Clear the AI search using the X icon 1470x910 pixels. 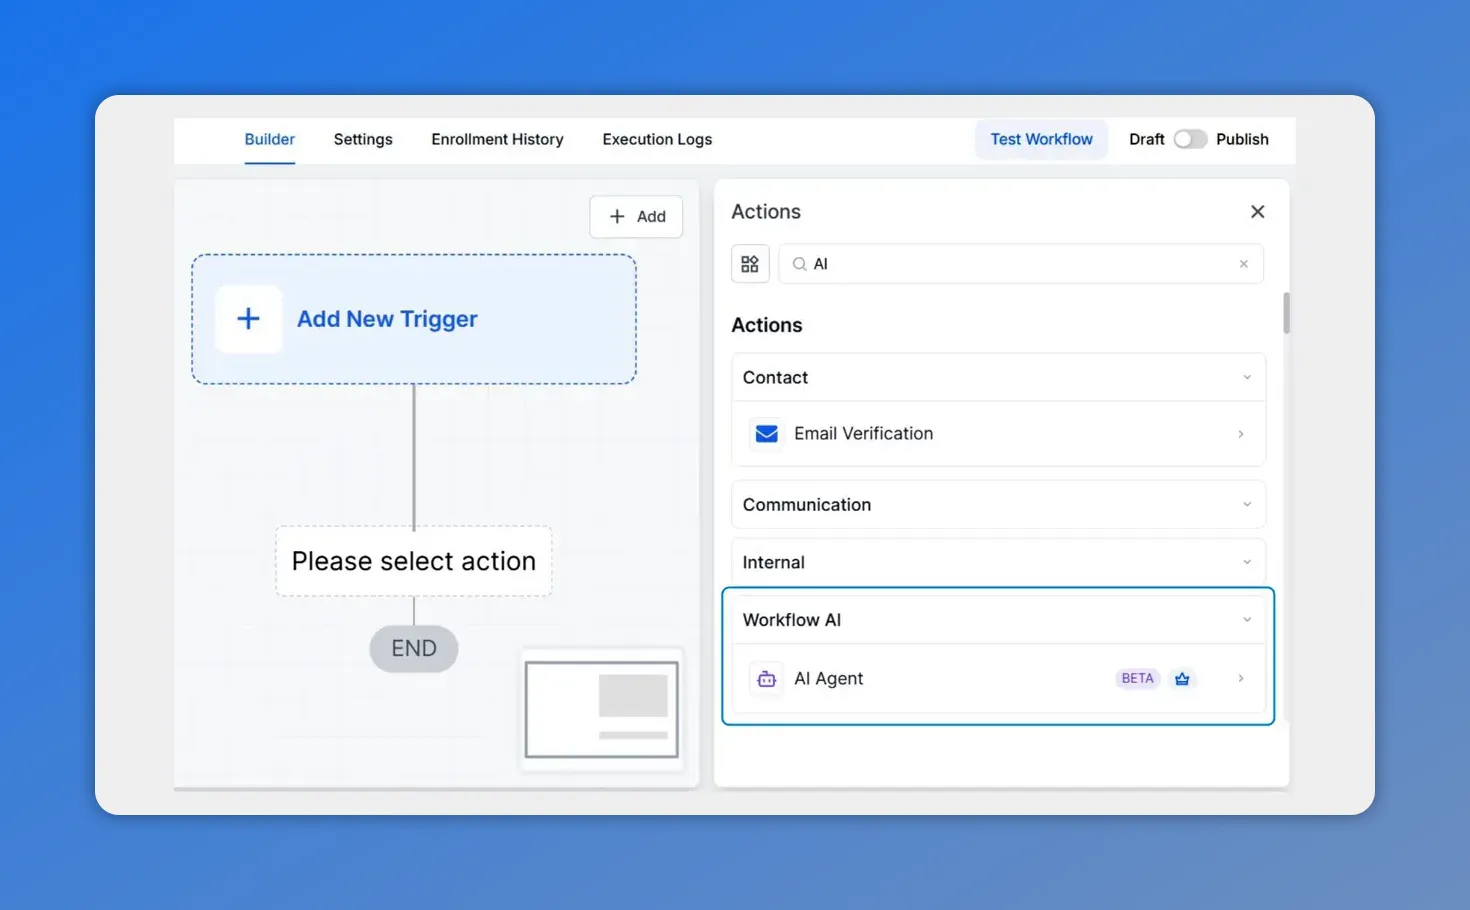point(1243,263)
